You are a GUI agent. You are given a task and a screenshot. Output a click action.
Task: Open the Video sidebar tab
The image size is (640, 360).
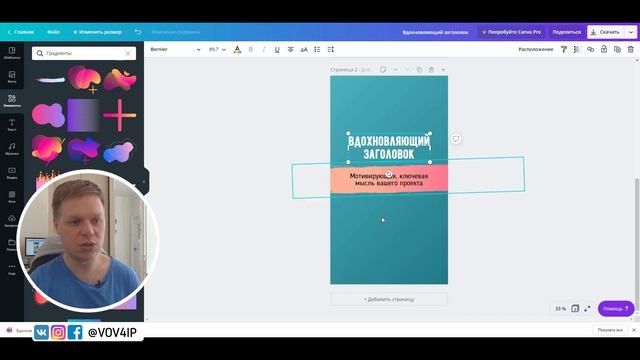tap(12, 173)
